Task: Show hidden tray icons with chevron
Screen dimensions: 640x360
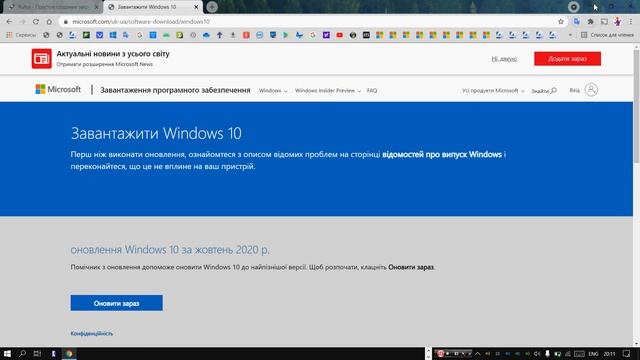Action: click(x=478, y=354)
